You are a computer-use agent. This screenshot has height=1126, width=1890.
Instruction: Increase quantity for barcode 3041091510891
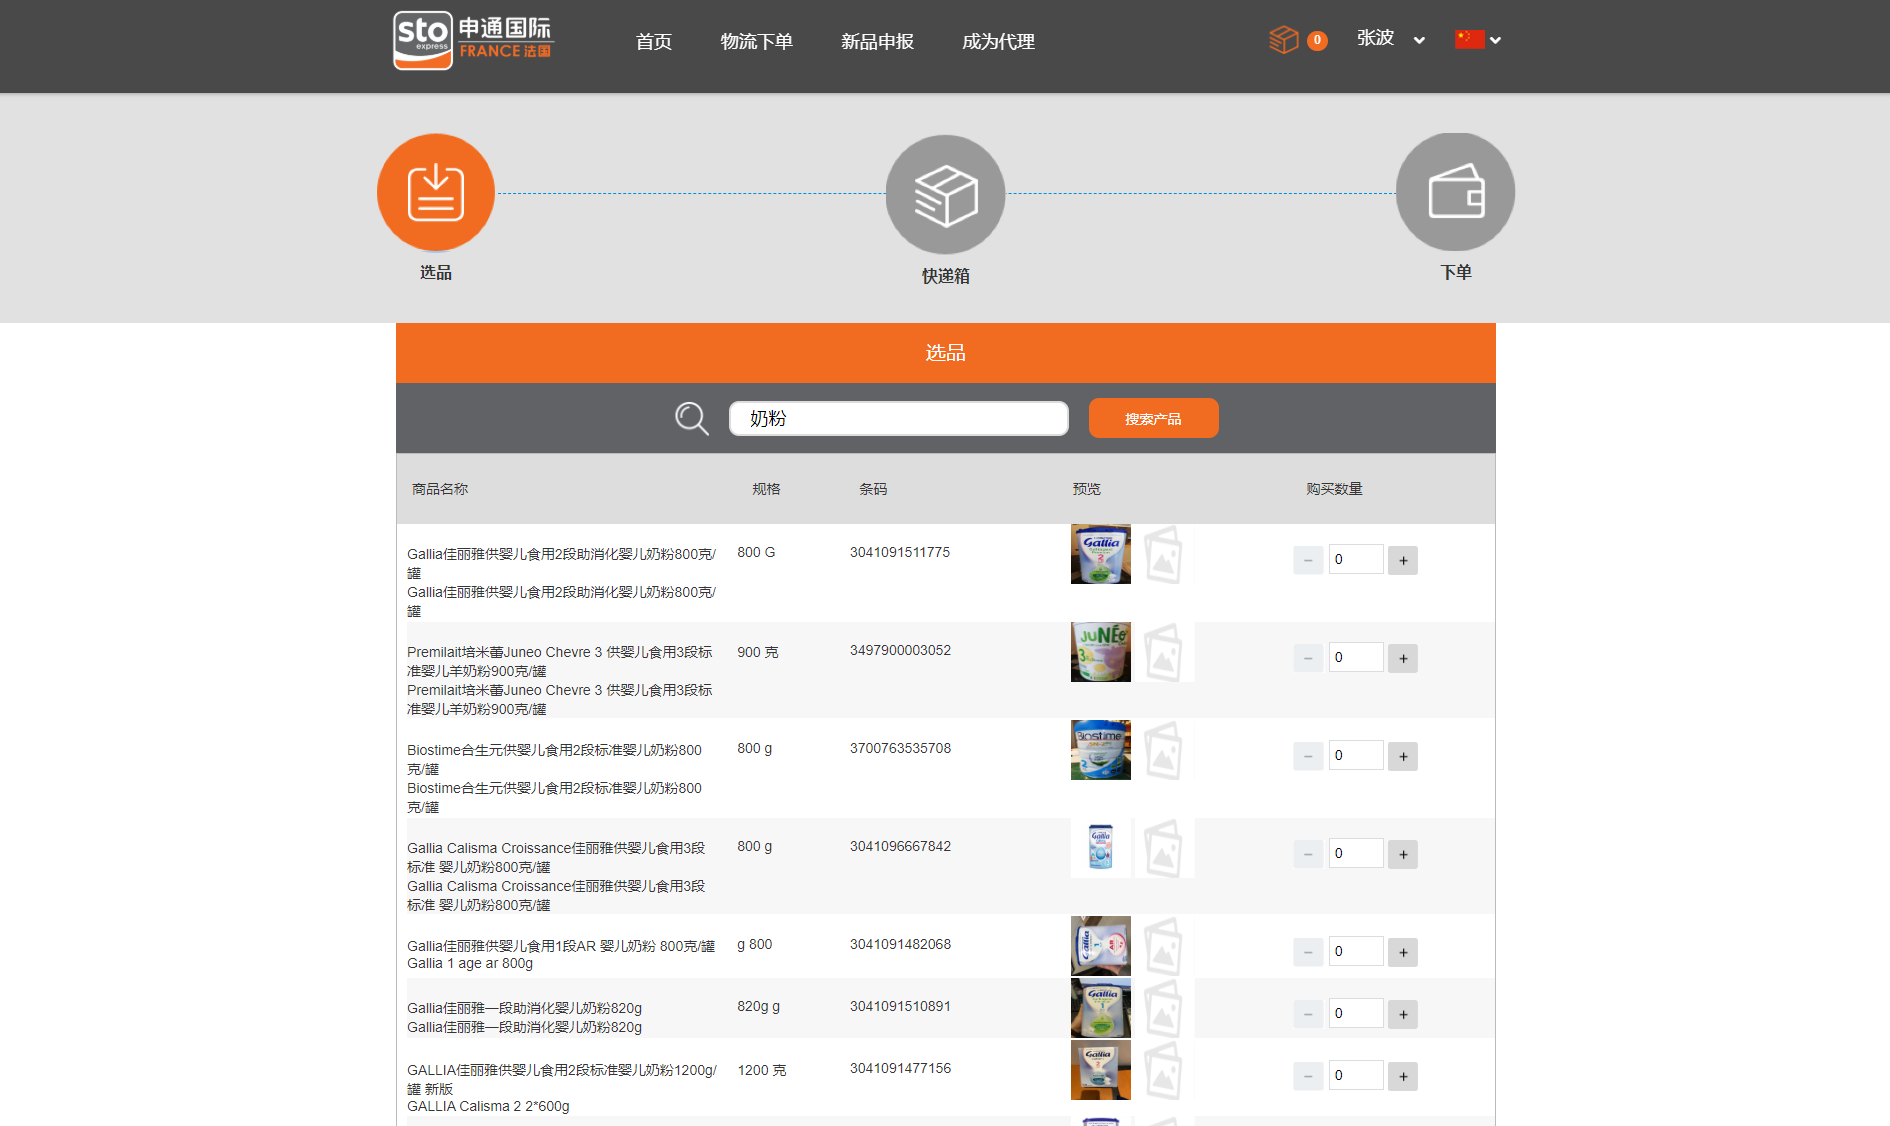pyautogui.click(x=1403, y=1014)
